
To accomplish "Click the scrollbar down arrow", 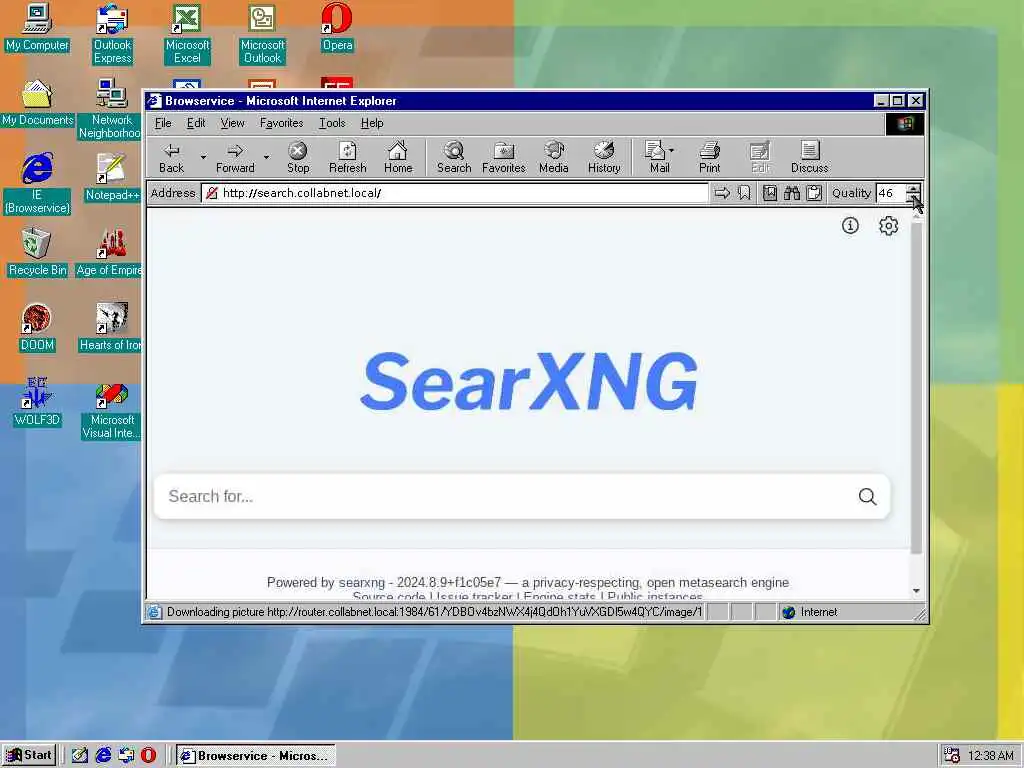I will coord(916,591).
